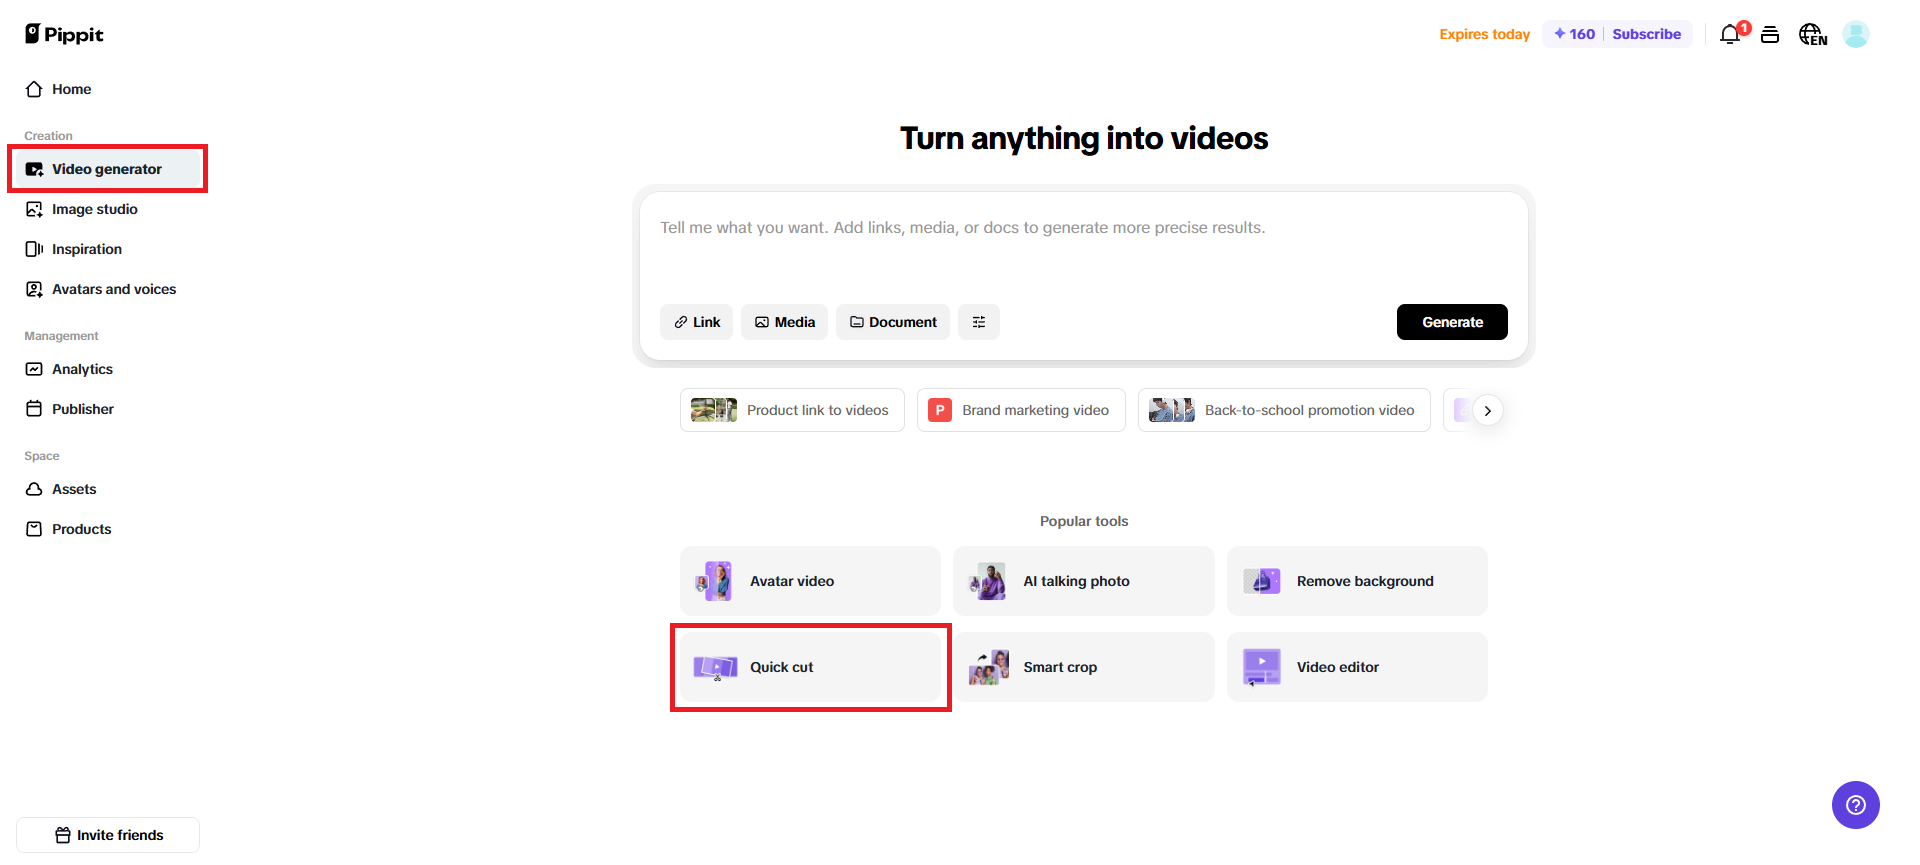The width and height of the screenshot is (1920, 865).
Task: Select Video generator in the sidebar
Action: (108, 169)
